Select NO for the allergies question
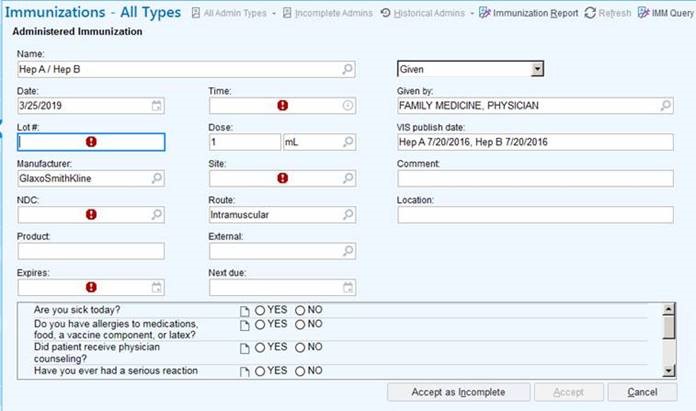The width and height of the screenshot is (696, 411). 300,324
